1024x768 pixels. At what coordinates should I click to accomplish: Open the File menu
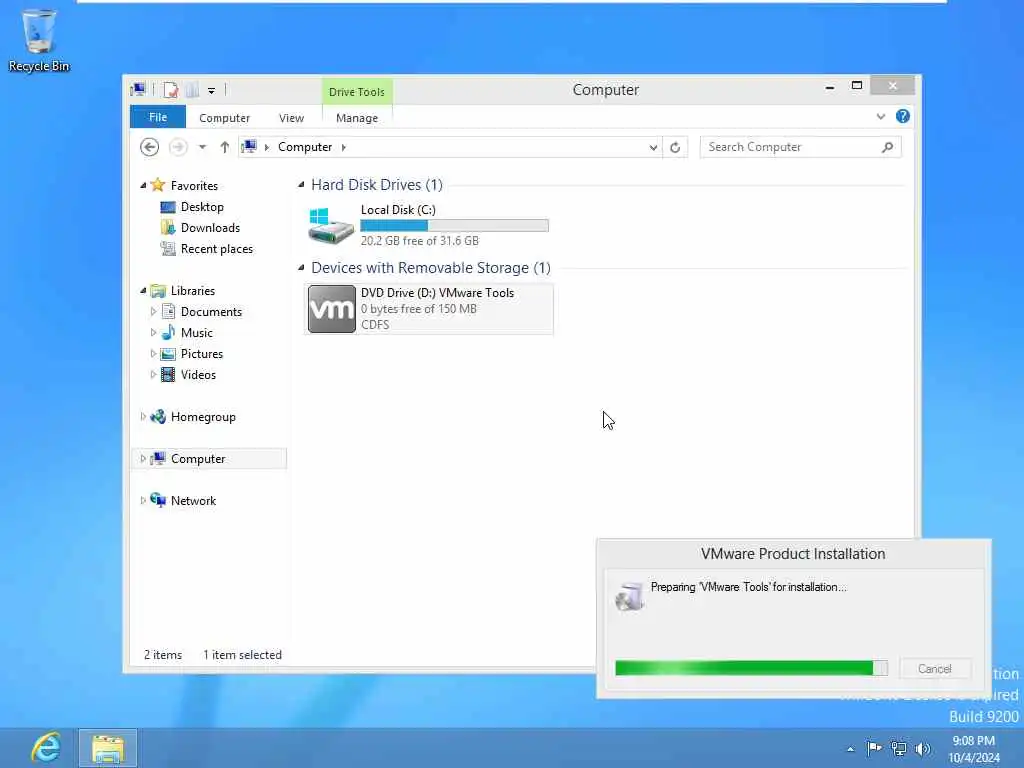tap(158, 117)
